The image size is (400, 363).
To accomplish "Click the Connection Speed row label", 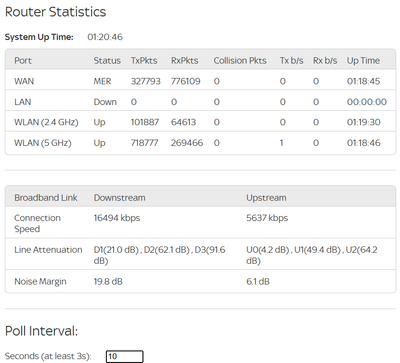I will coord(37,223).
